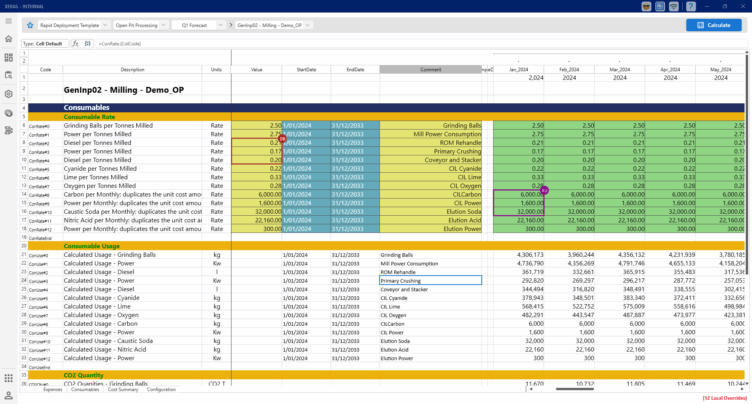Go to Home in the sidebar

pos(9,39)
